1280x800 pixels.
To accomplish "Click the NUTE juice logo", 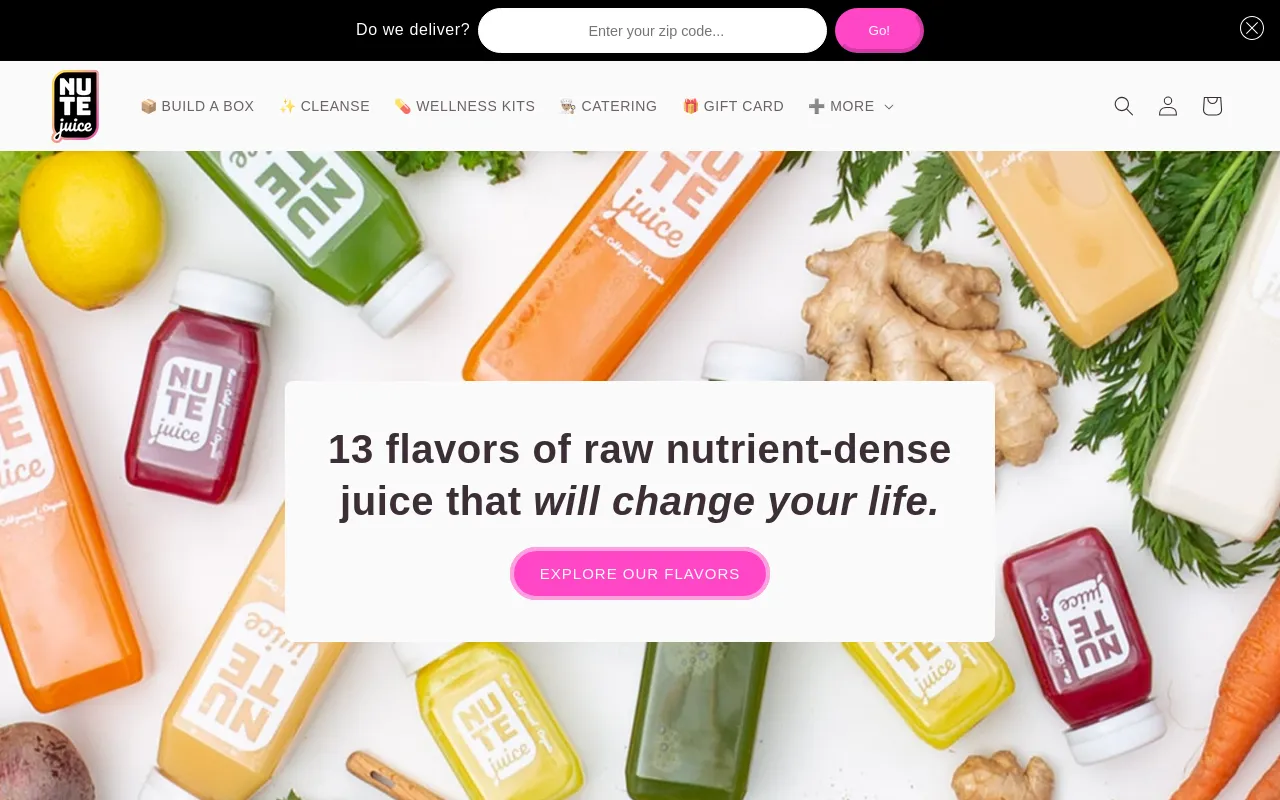I will 75,106.
